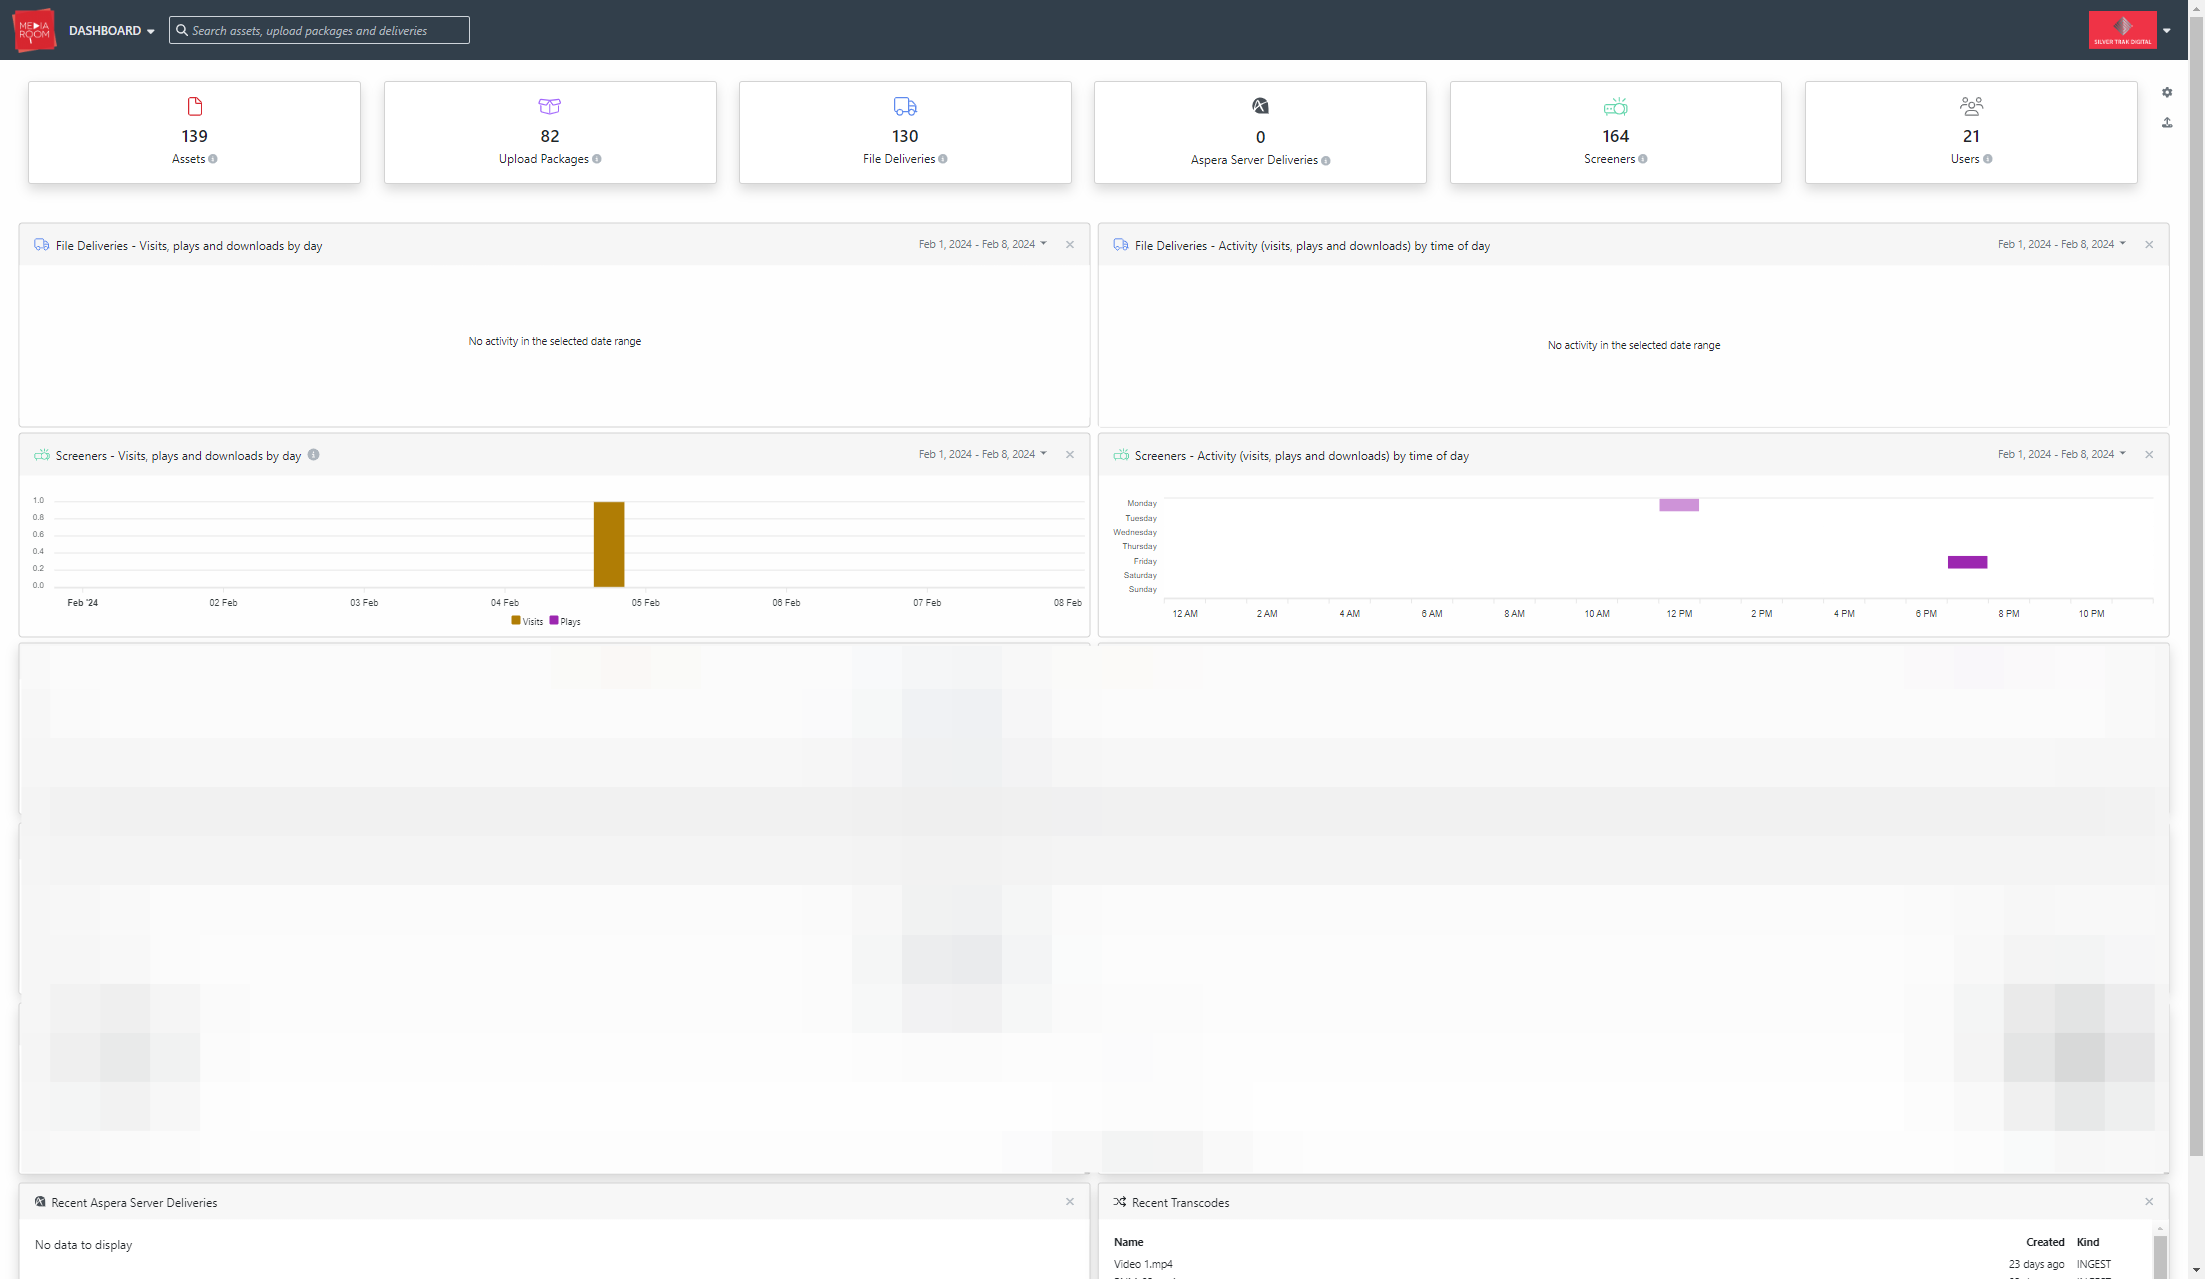Open the Aspera Server Deliveries card
Viewport: 2205px width, 1279px height.
tap(1260, 132)
